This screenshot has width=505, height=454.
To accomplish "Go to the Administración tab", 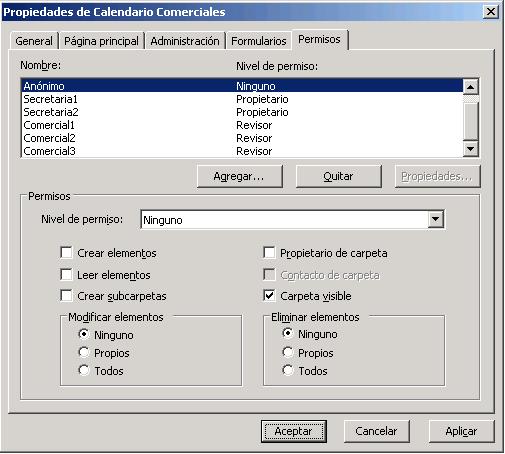I will pyautogui.click(x=185, y=41).
